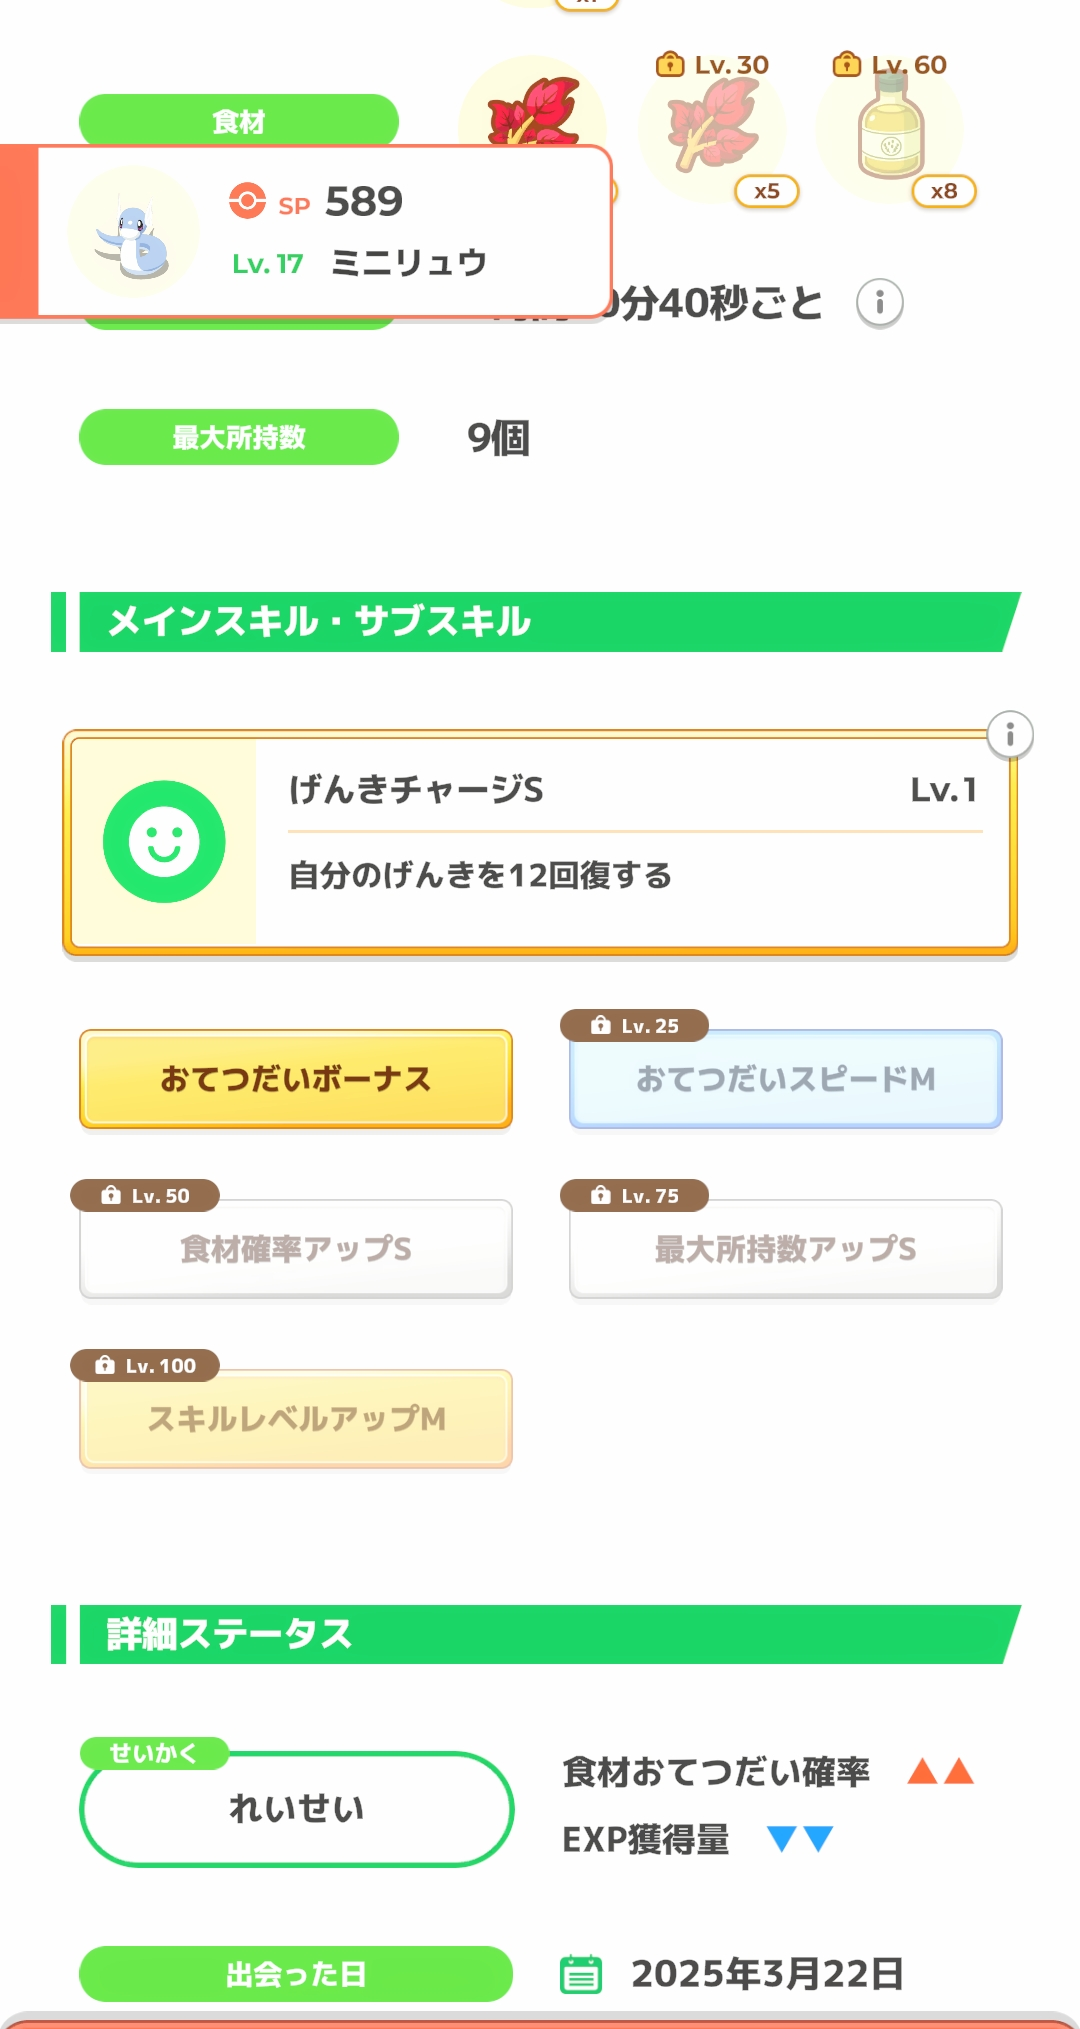Image resolution: width=1080 pixels, height=2029 pixels.
Task: Tap locked 食材確率アップS sub skill
Action: (296, 1249)
